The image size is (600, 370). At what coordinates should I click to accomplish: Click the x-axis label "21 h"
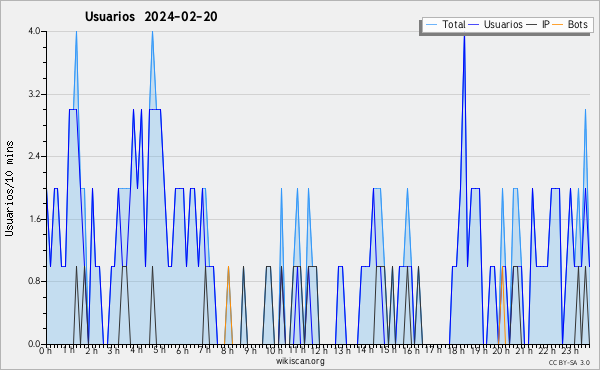[x=524, y=351]
